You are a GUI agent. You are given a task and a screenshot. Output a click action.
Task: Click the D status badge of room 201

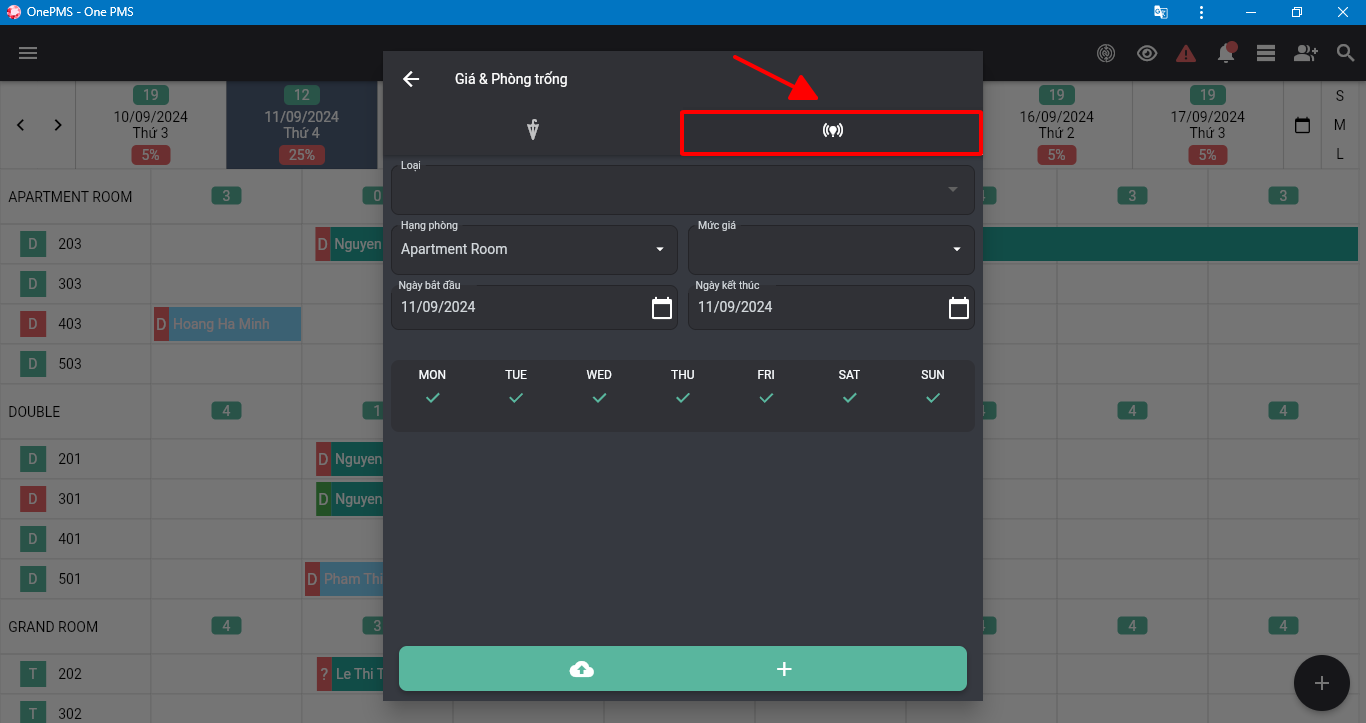[x=32, y=459]
